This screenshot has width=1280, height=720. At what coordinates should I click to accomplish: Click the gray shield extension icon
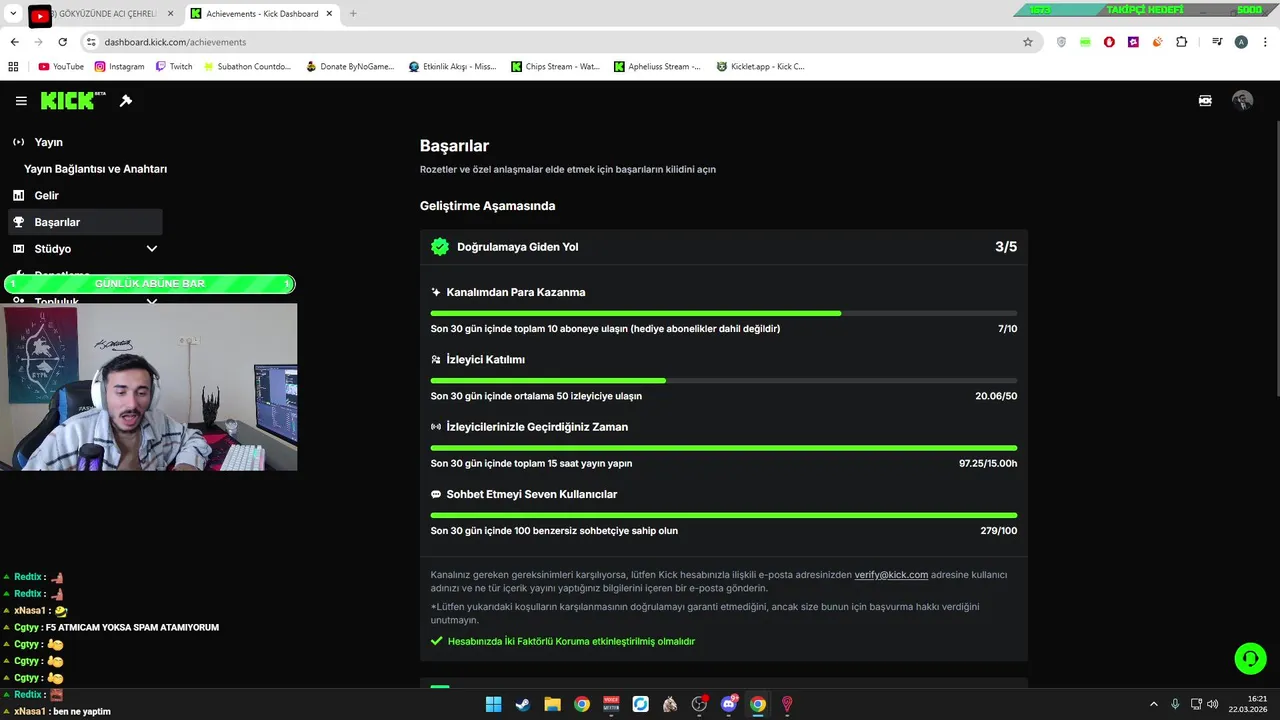tap(1061, 42)
